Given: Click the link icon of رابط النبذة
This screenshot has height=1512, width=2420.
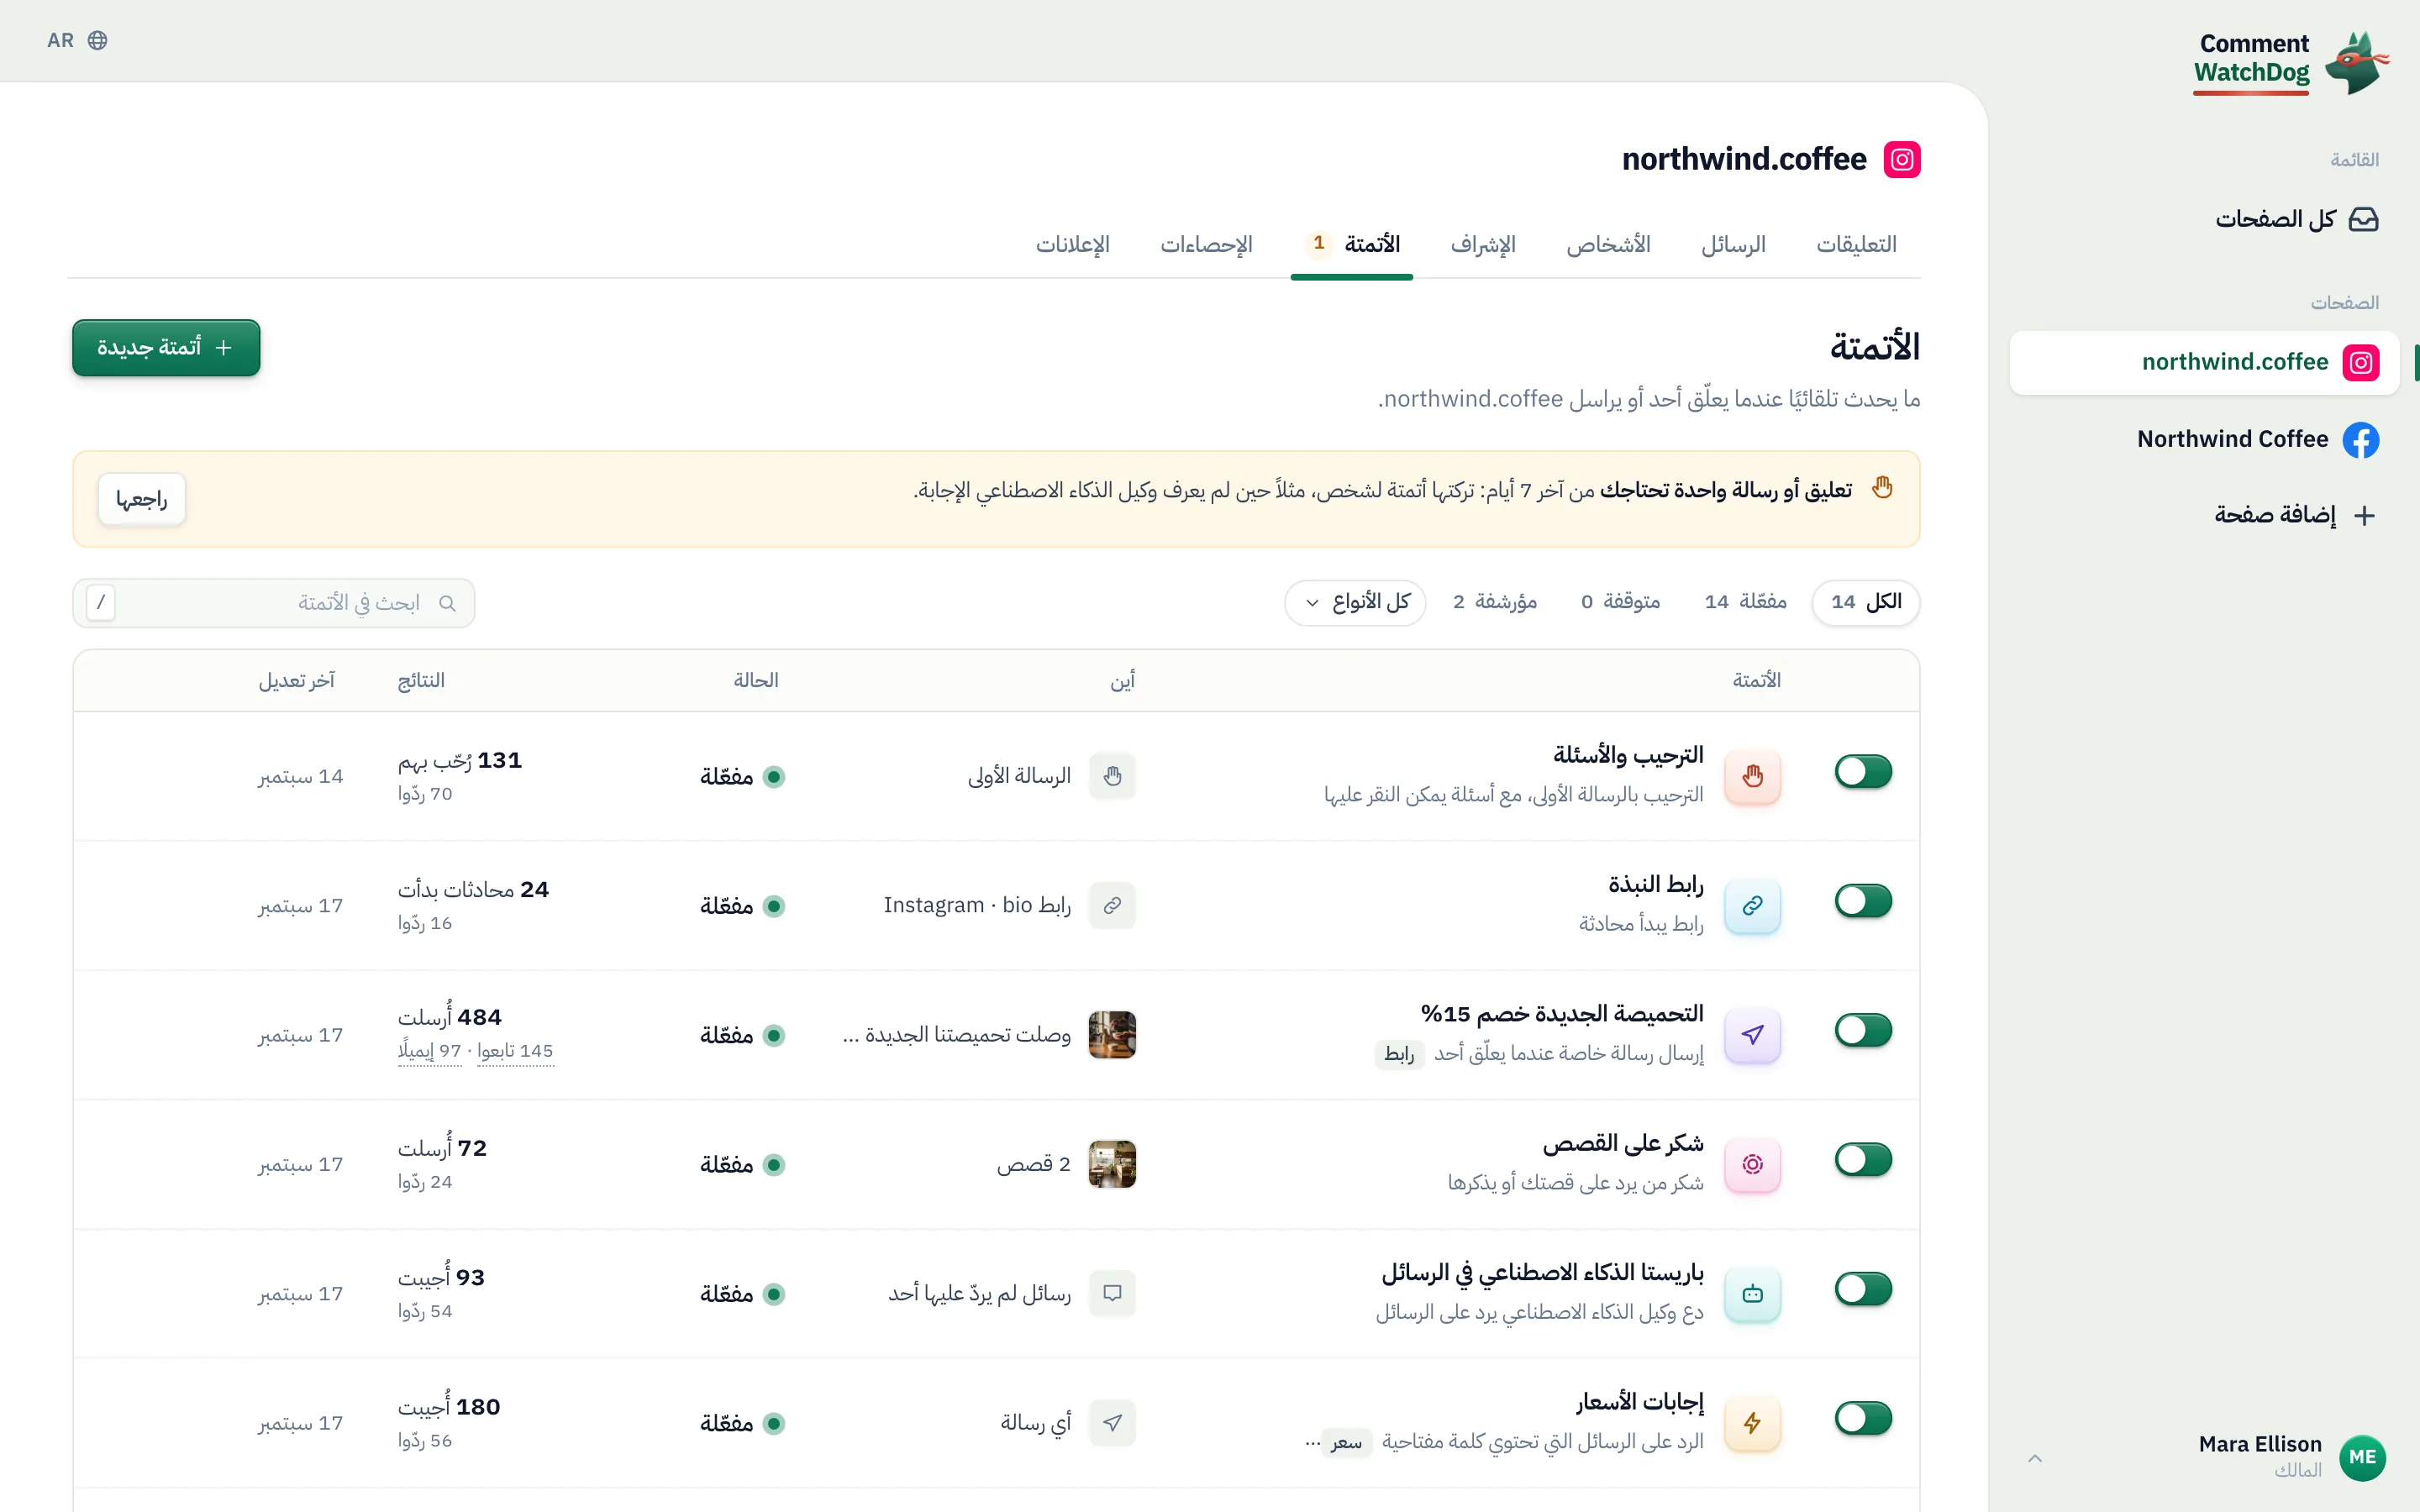Looking at the screenshot, I should (1752, 905).
